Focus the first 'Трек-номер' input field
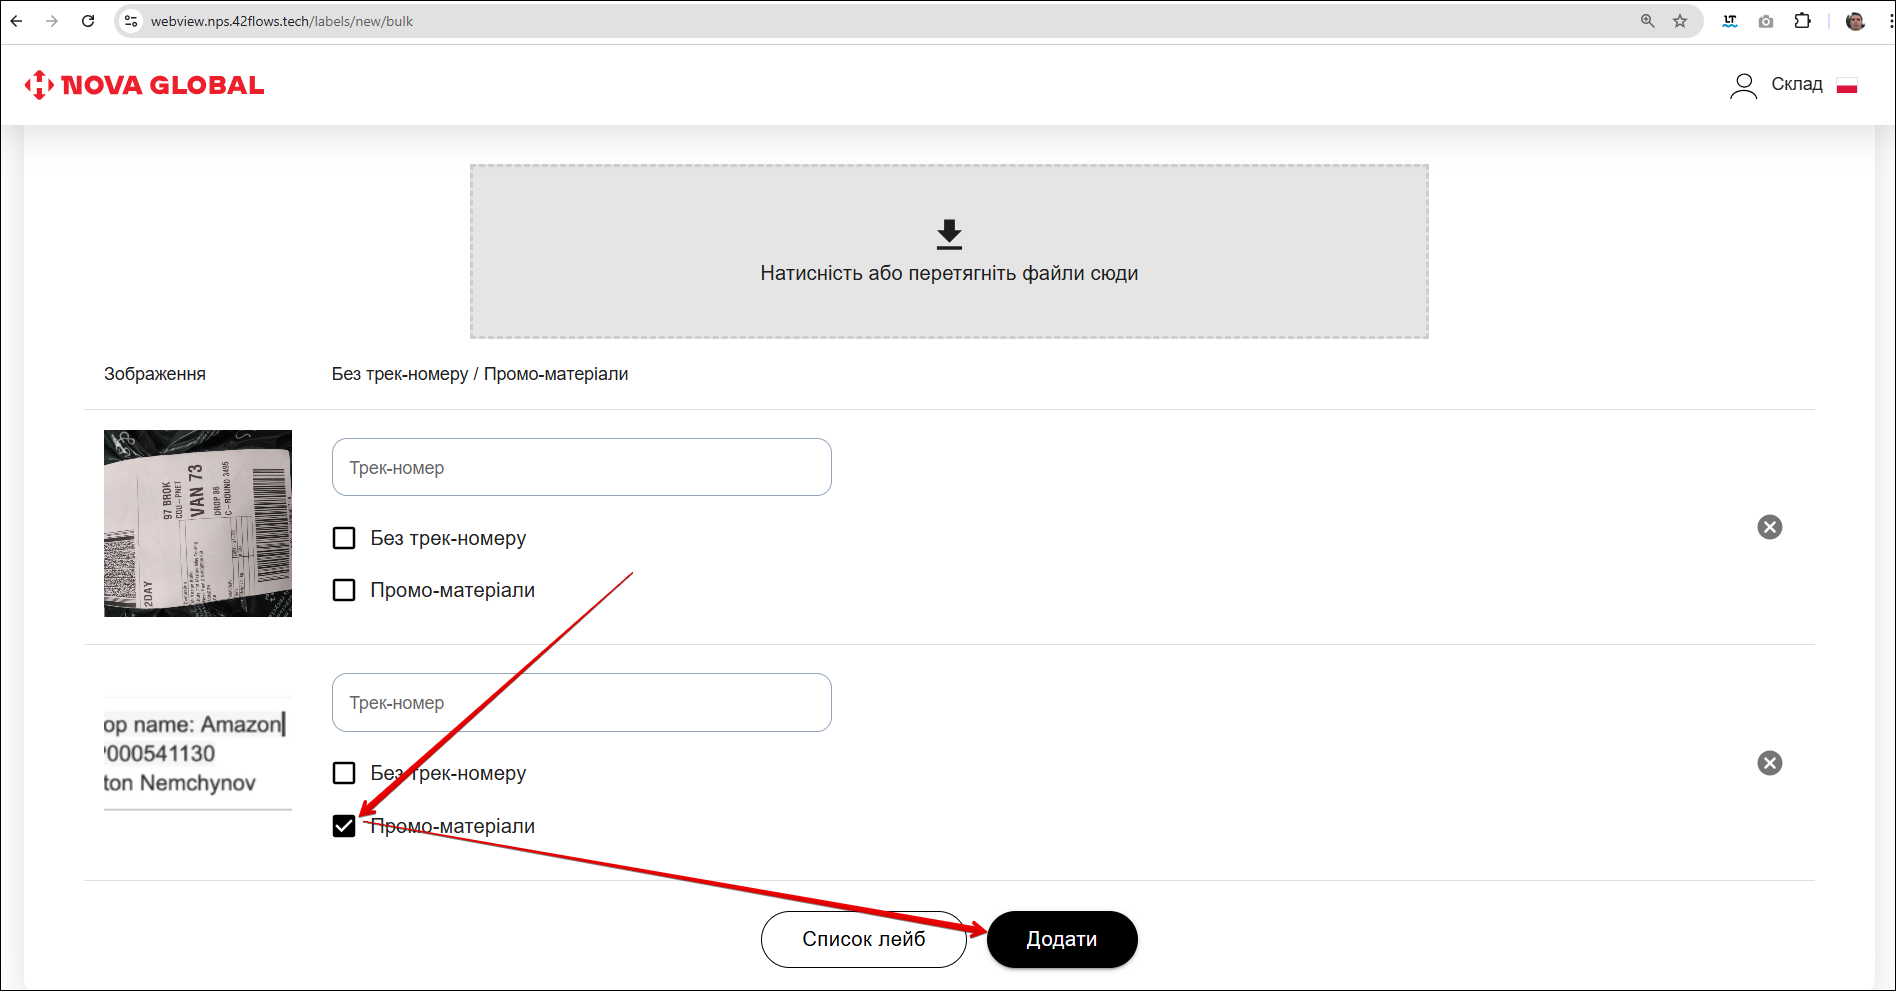 581,467
